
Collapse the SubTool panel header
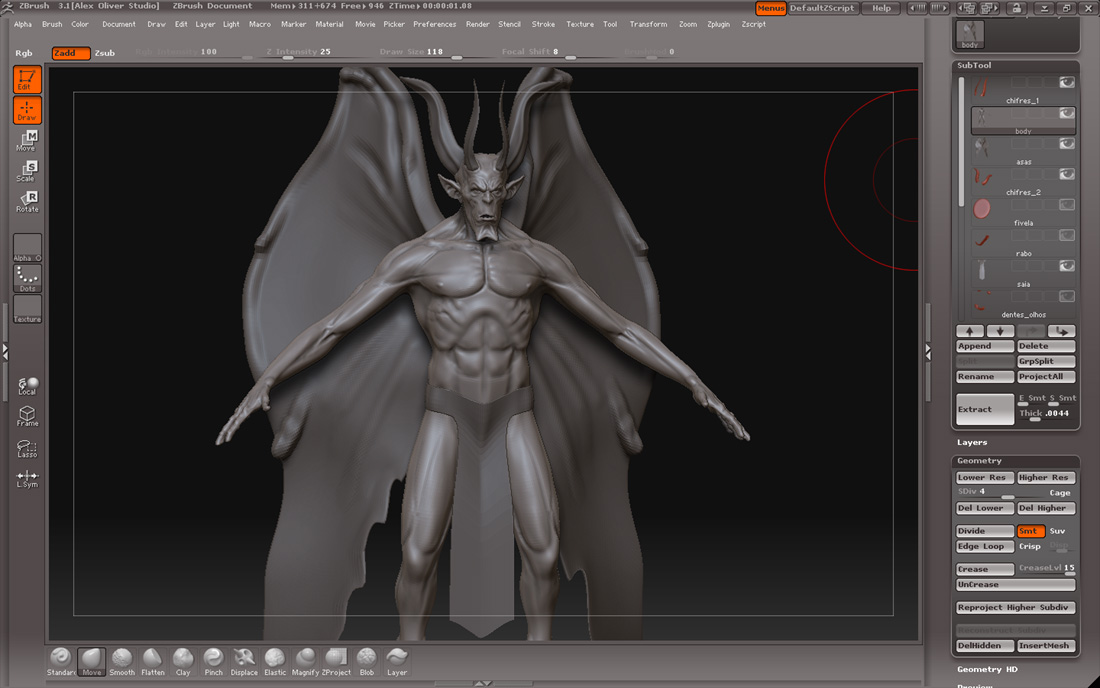pos(974,65)
